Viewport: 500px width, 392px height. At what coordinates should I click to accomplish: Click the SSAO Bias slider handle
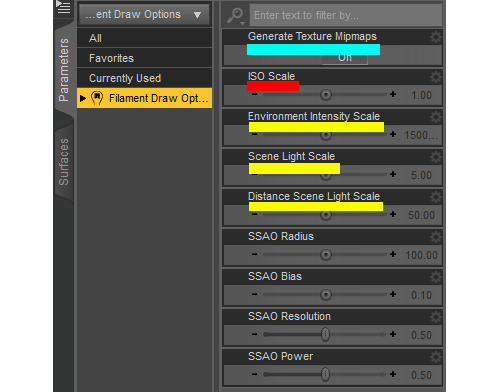tap(326, 295)
